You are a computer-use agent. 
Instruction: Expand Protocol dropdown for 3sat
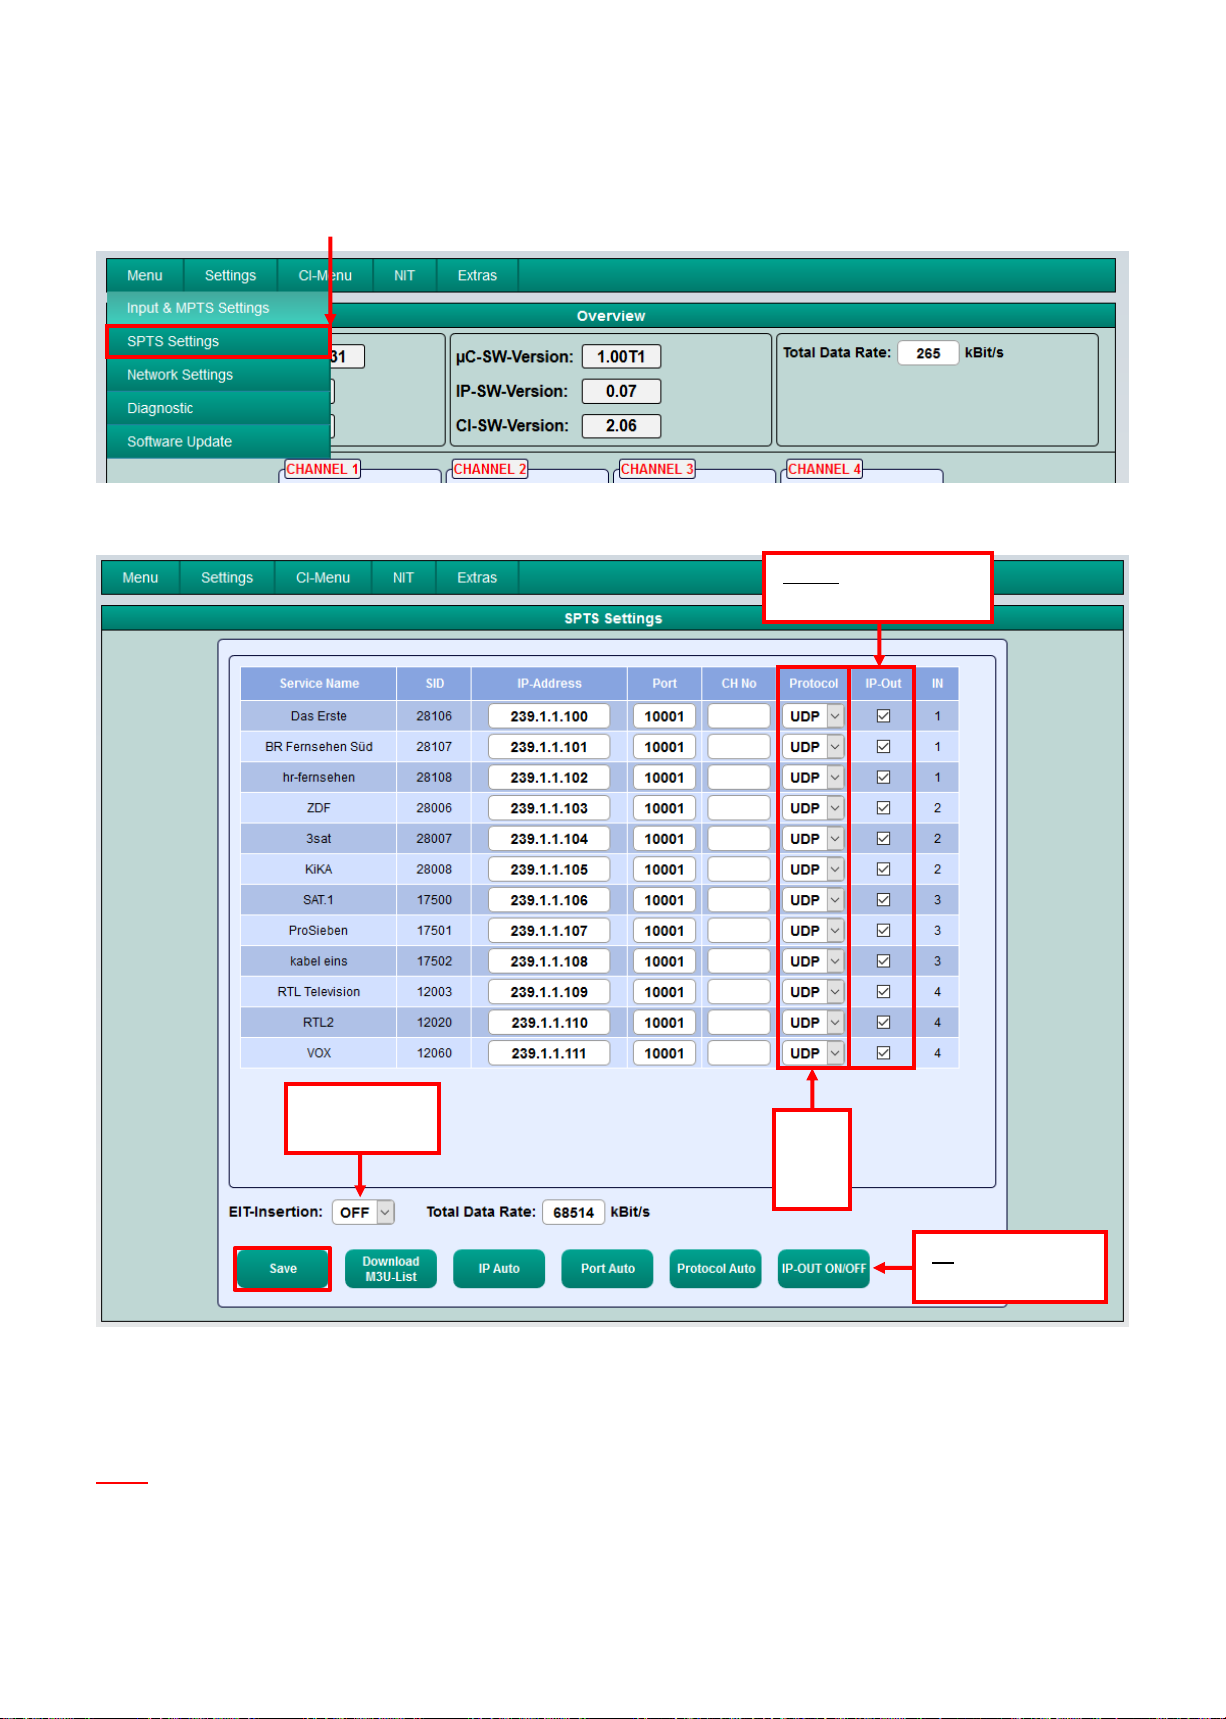coord(814,839)
